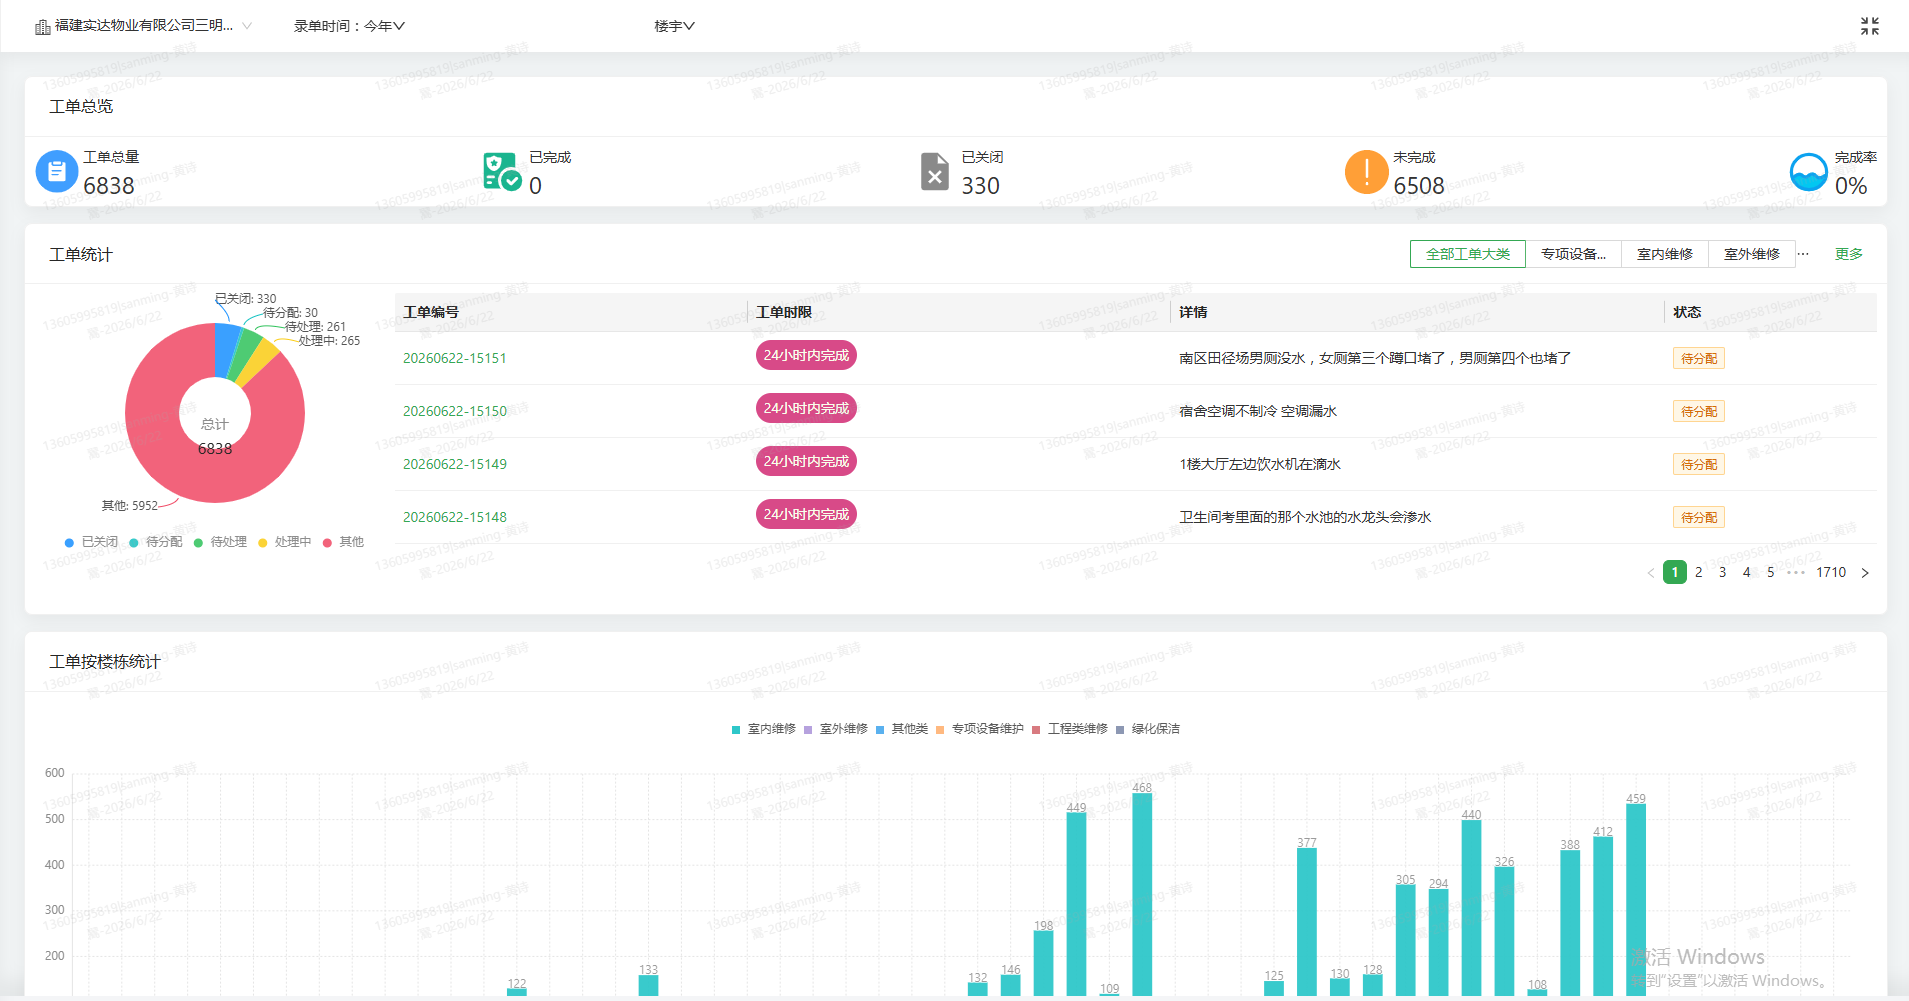Image resolution: width=1909 pixels, height=1001 pixels.
Task: Open the 录单时间 今年 dropdown
Action: (349, 26)
